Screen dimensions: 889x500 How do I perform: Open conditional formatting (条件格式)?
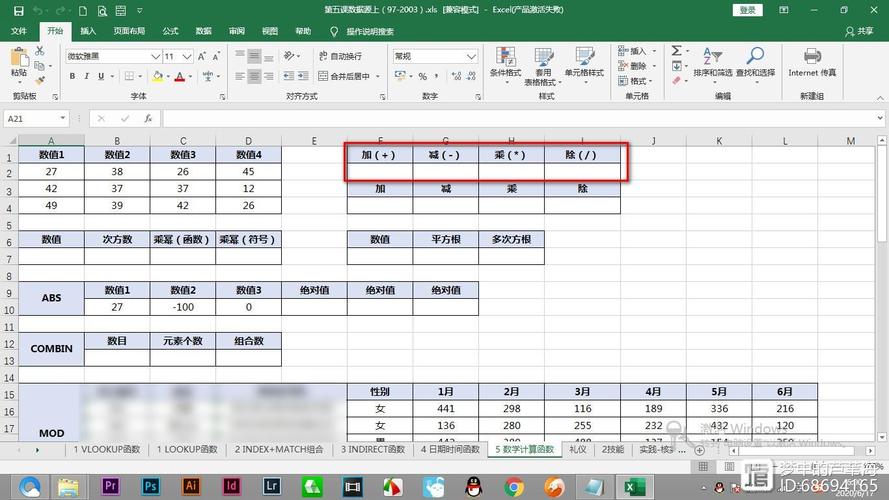[505, 65]
